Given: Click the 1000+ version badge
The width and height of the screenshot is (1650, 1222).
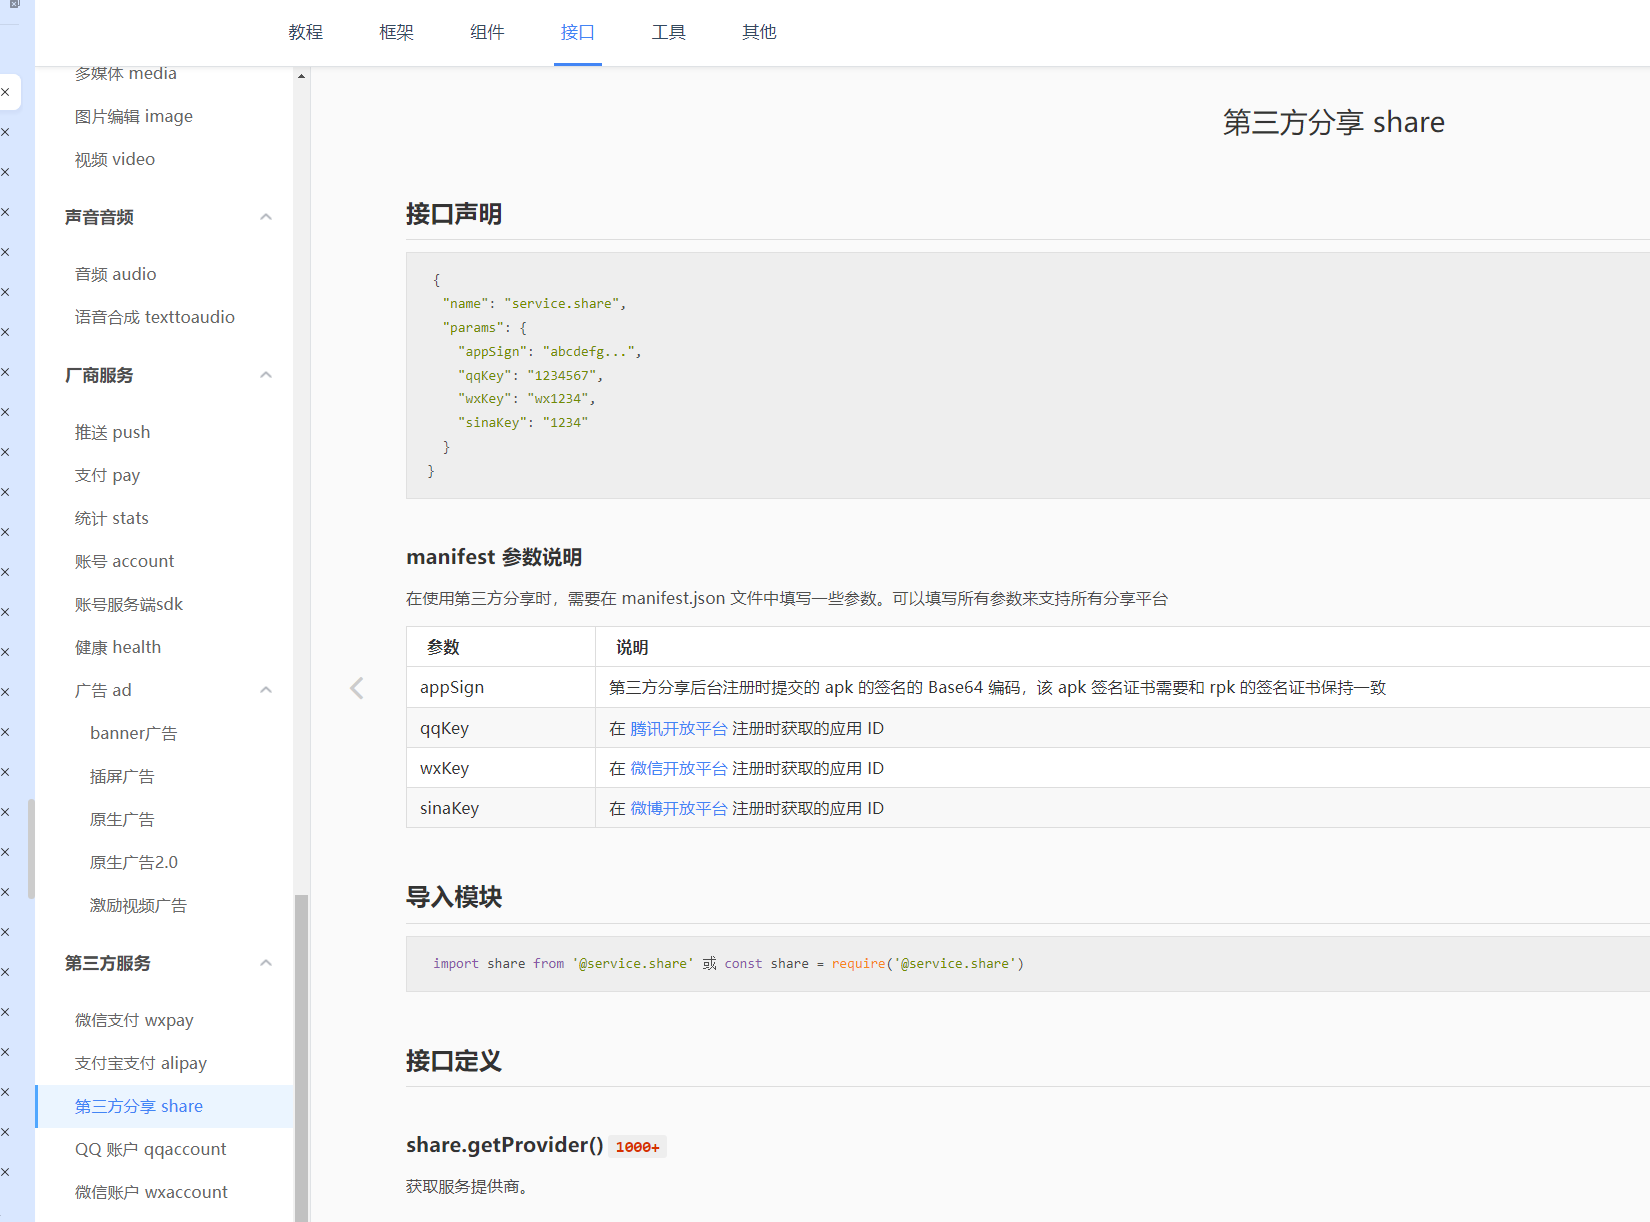Looking at the screenshot, I should click(x=638, y=1147).
